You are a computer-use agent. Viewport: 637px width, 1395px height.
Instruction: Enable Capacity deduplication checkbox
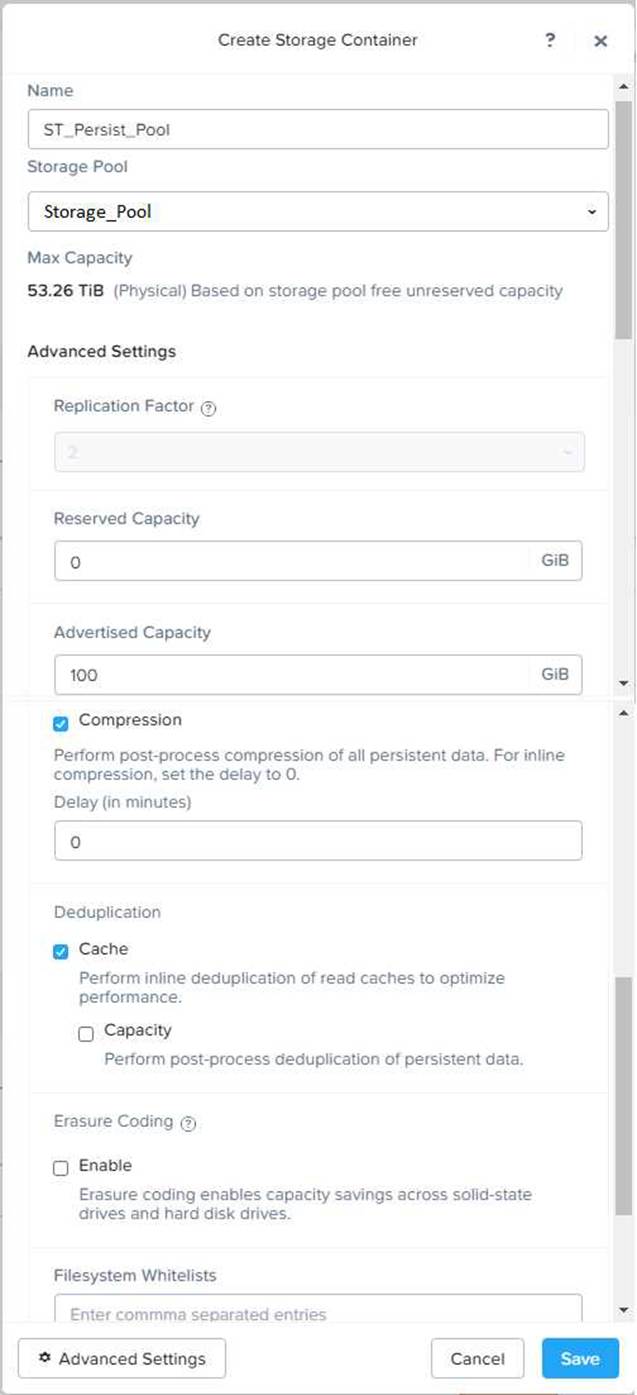pyautogui.click(x=86, y=1033)
